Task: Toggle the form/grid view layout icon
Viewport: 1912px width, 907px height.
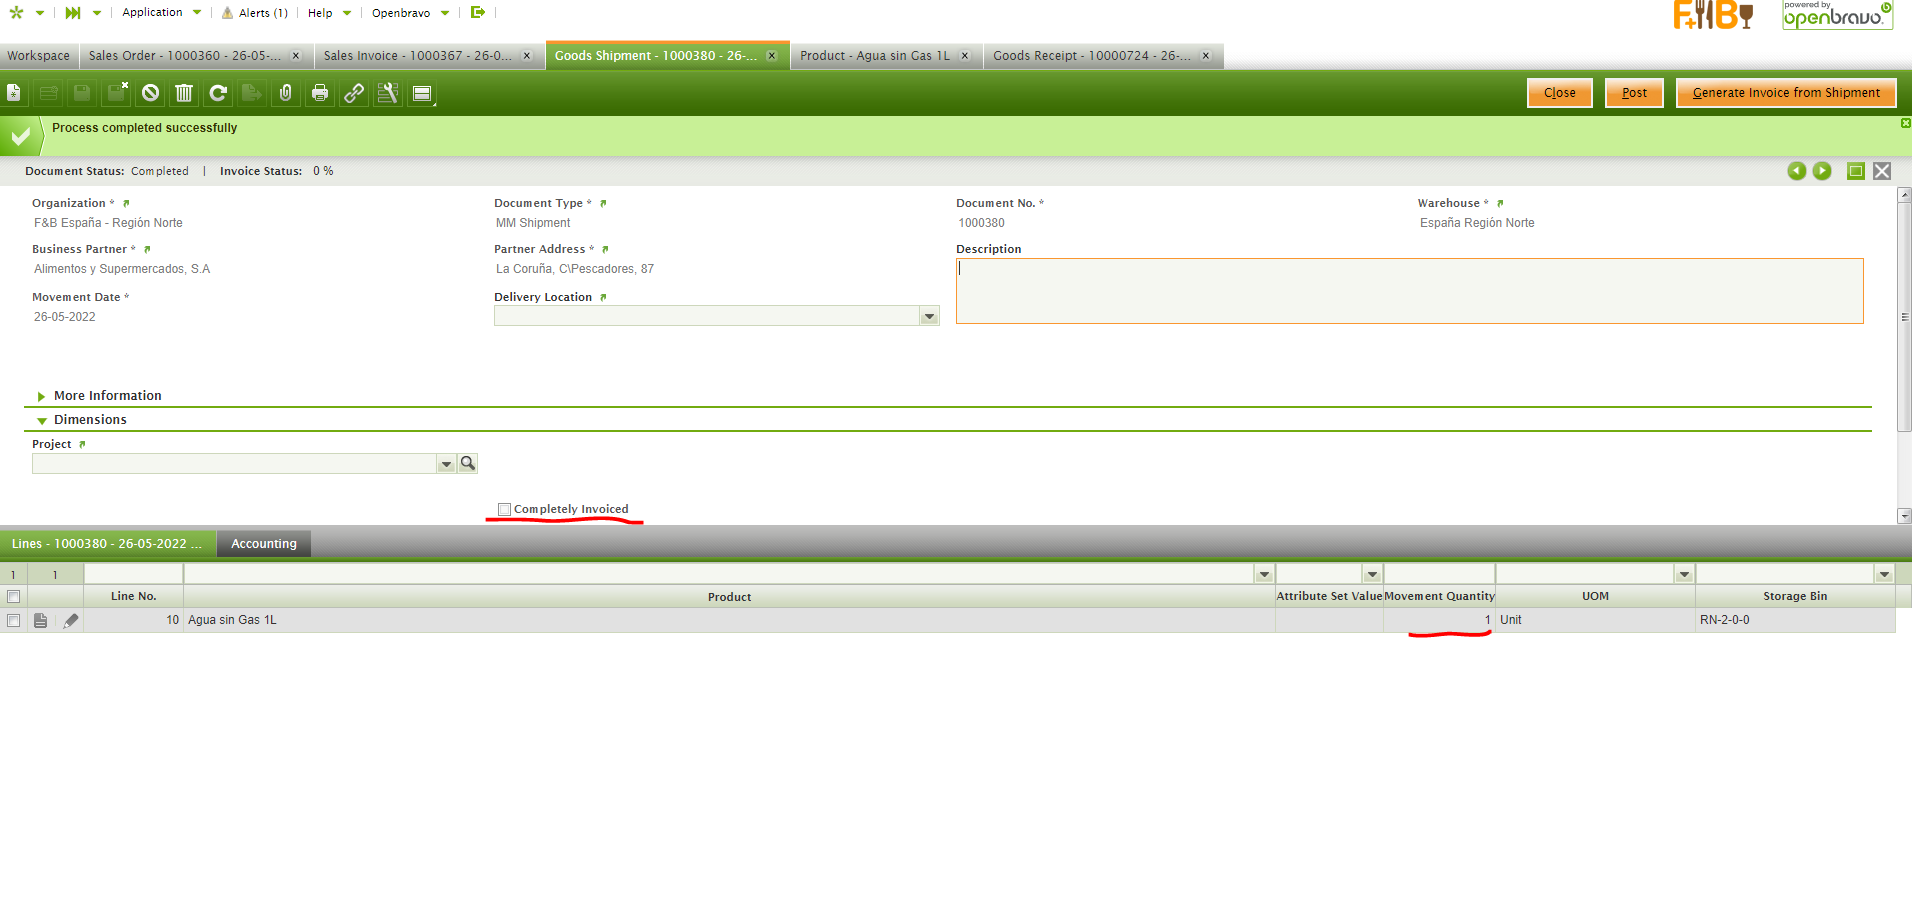Action: point(422,93)
